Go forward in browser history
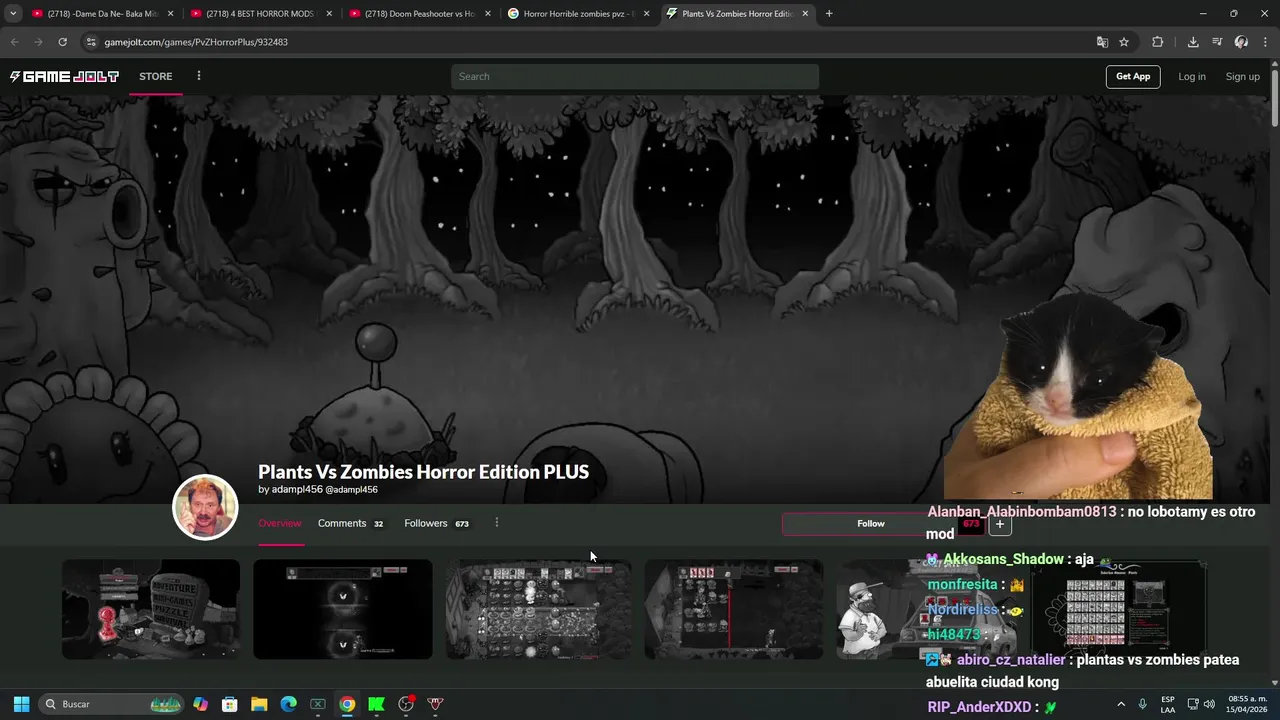This screenshot has width=1280, height=720. coord(38,42)
